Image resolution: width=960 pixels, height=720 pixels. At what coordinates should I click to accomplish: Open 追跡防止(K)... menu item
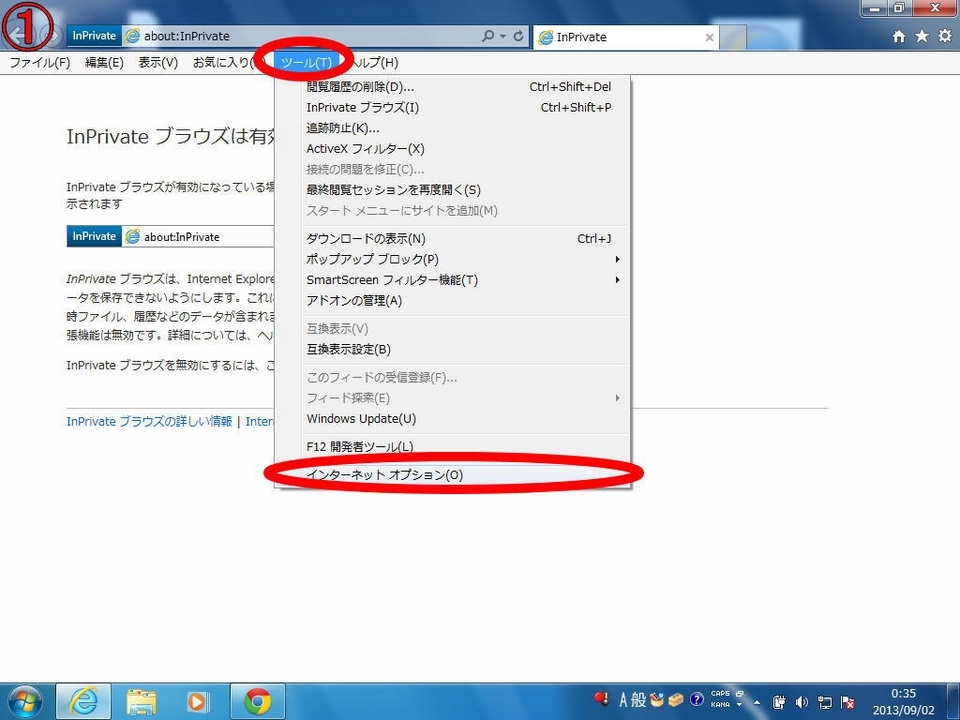(x=452, y=128)
